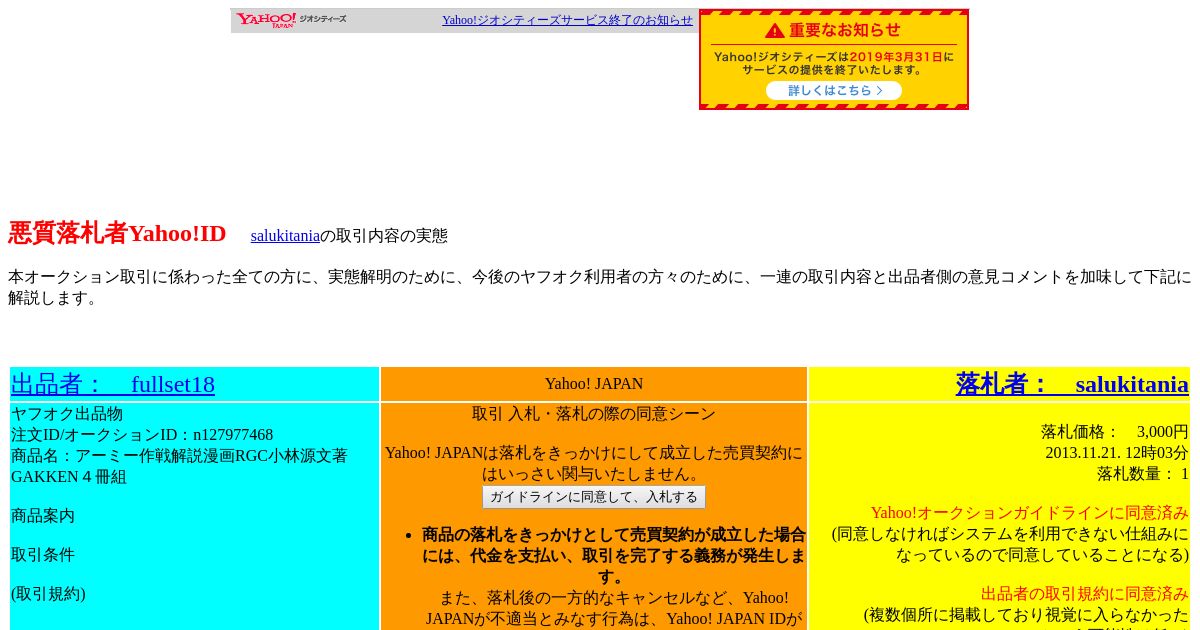Click the bold bullet about 売買契約が成立した場合

pos(613,556)
